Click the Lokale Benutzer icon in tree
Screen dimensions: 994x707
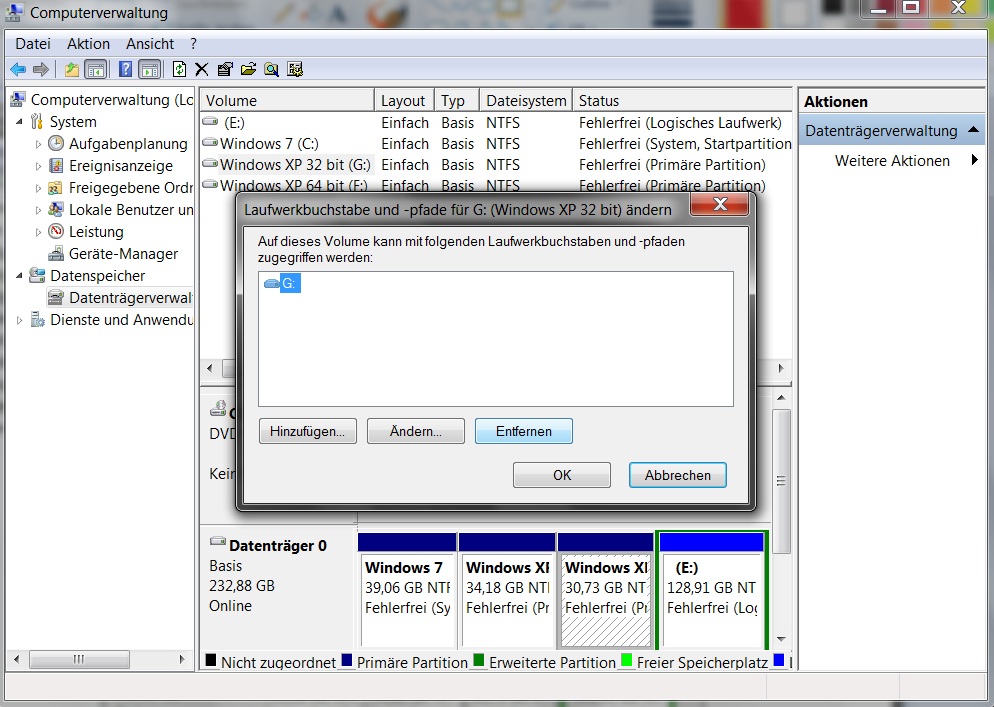tap(56, 209)
